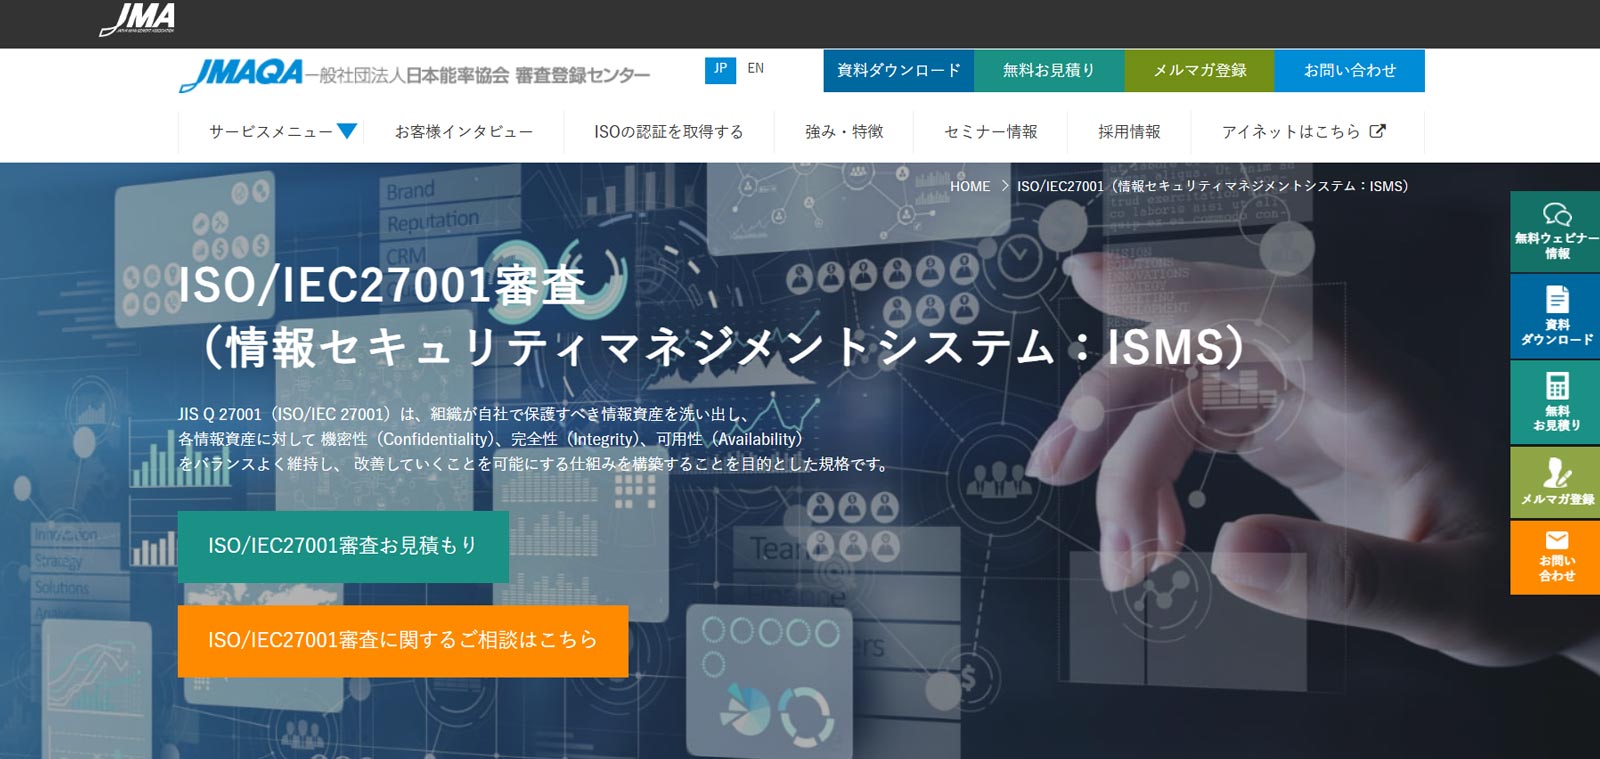Click the JMA logo in top bar

pos(138,20)
